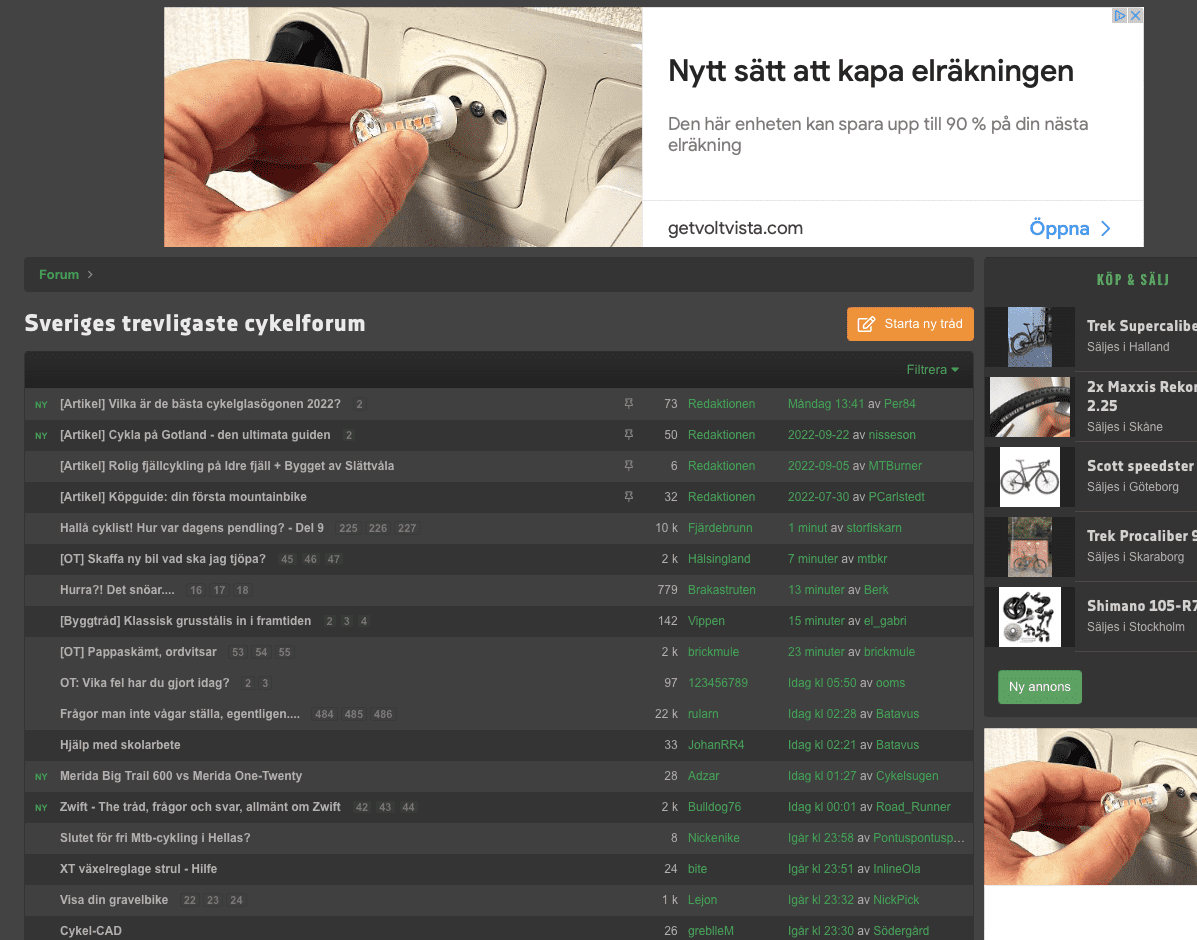Click the AdChoices triangle icon in top ad
Screen dimensions: 1197x940
click(x=1121, y=16)
